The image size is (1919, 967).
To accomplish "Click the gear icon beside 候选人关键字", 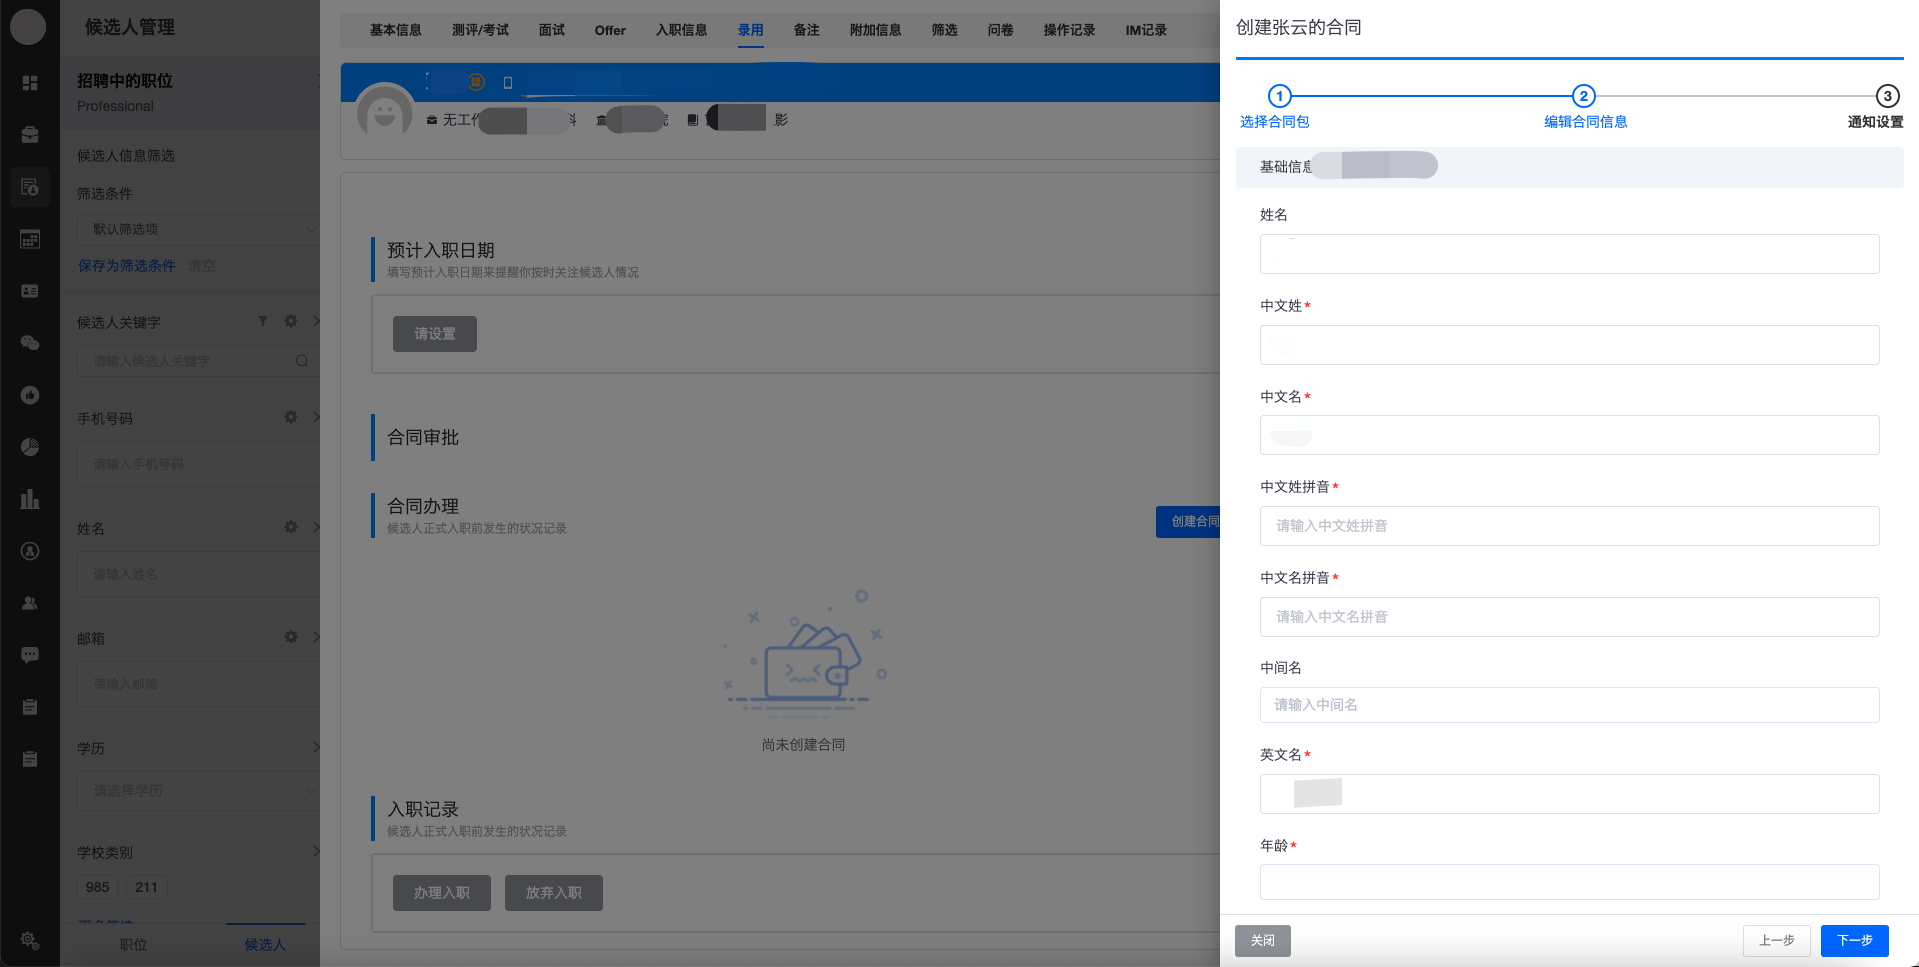I will [x=291, y=321].
